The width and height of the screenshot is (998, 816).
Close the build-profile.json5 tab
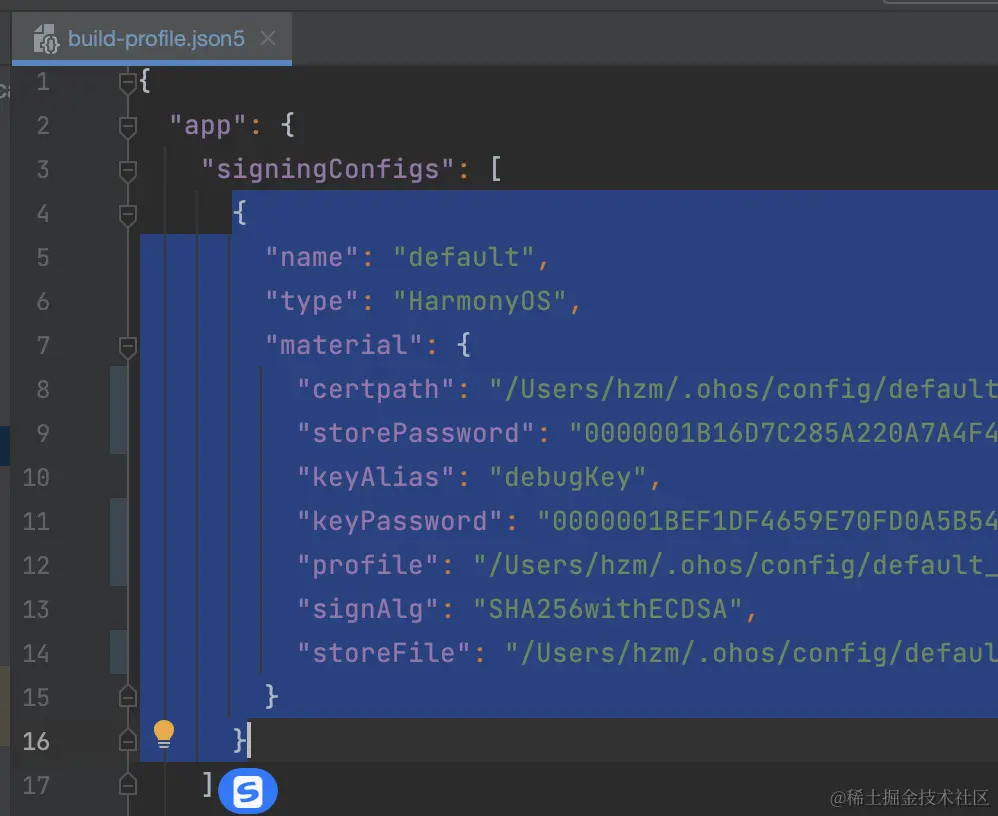point(268,39)
